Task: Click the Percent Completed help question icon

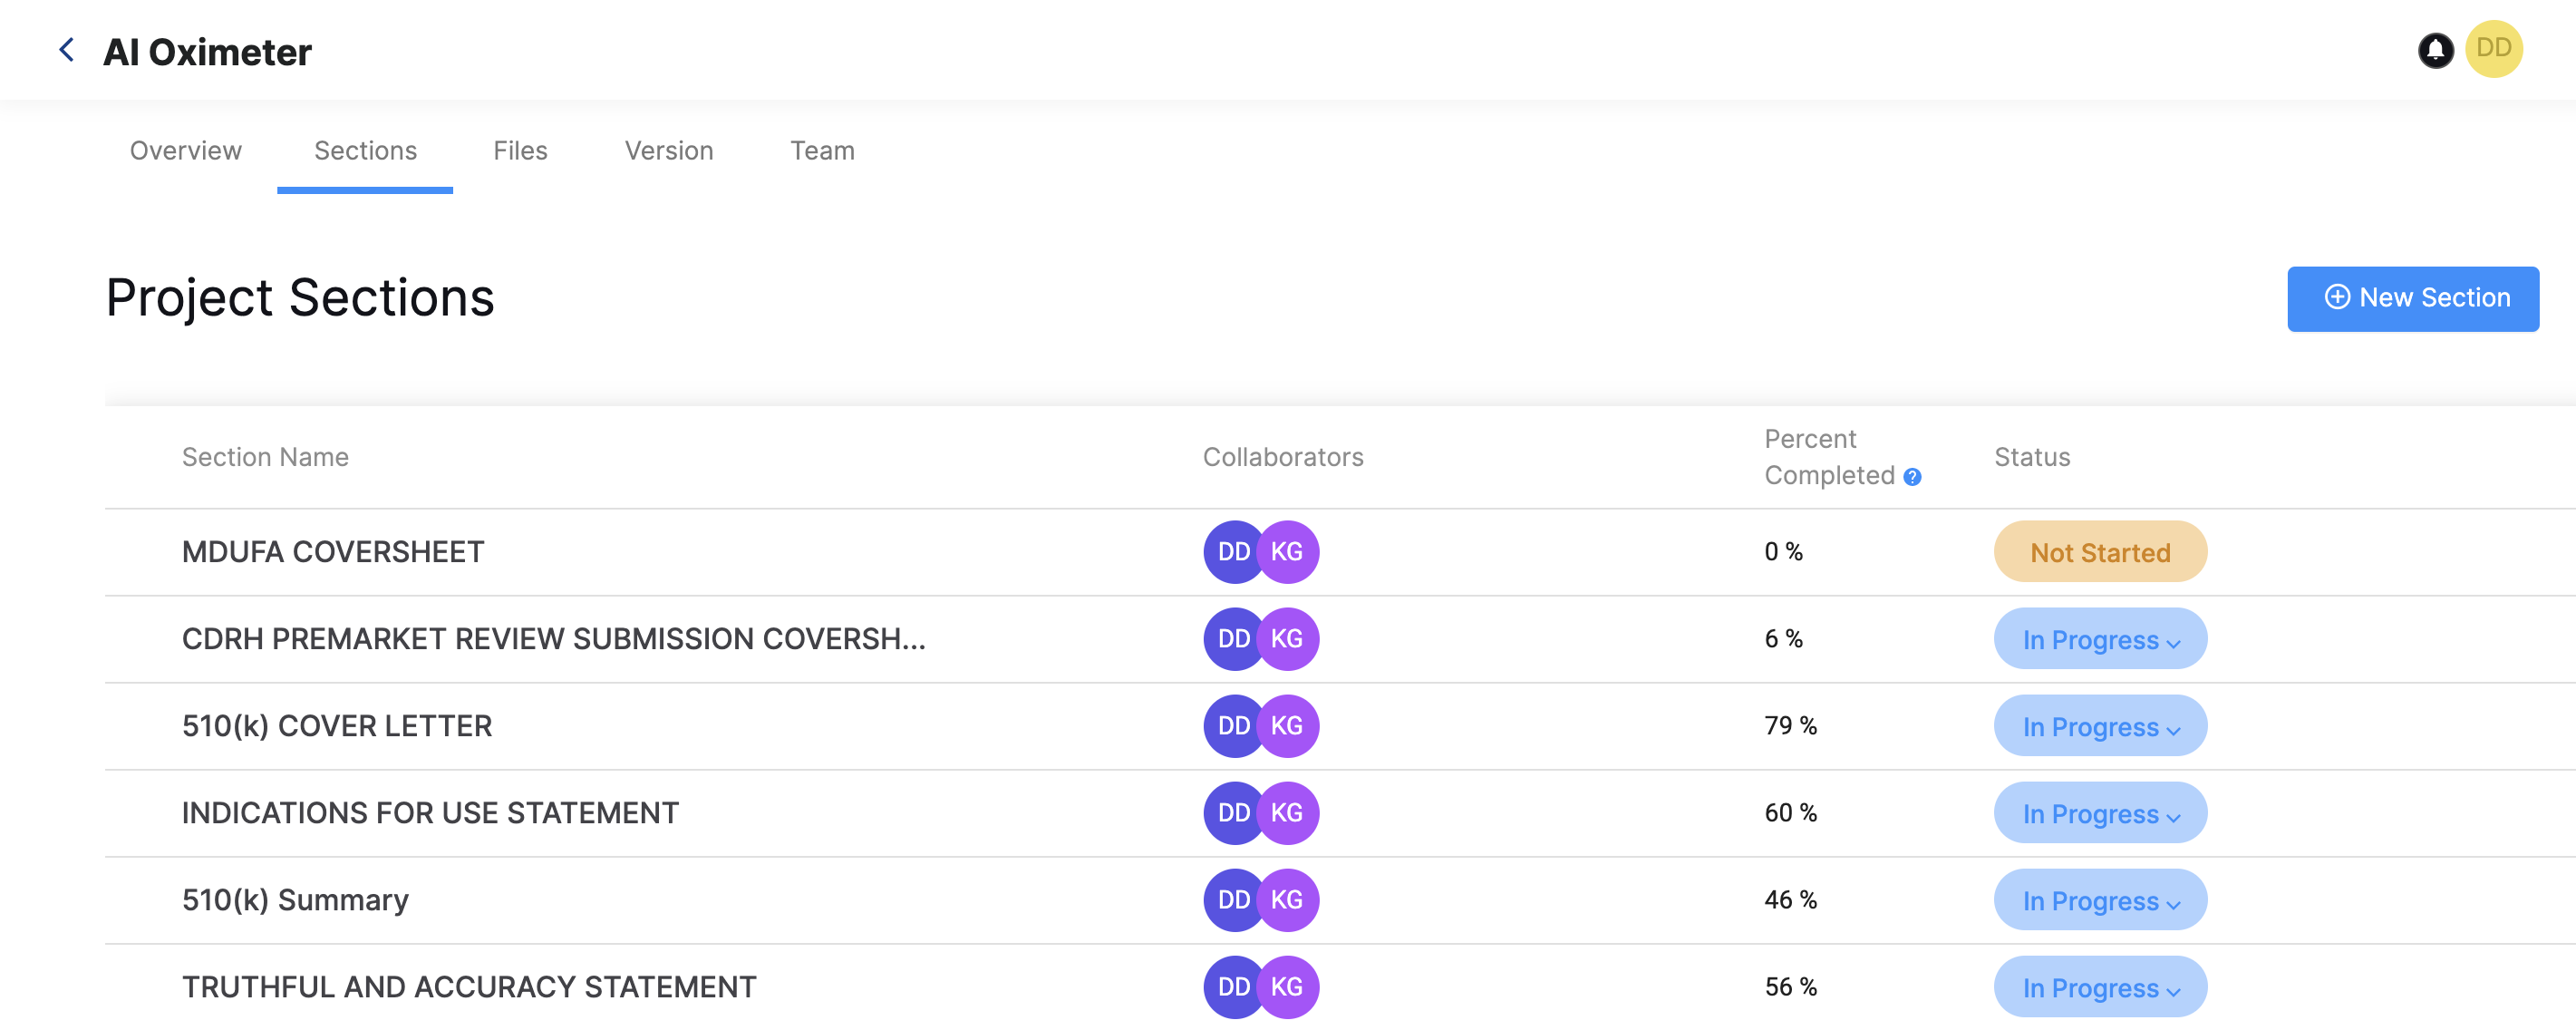Action: click(1912, 477)
